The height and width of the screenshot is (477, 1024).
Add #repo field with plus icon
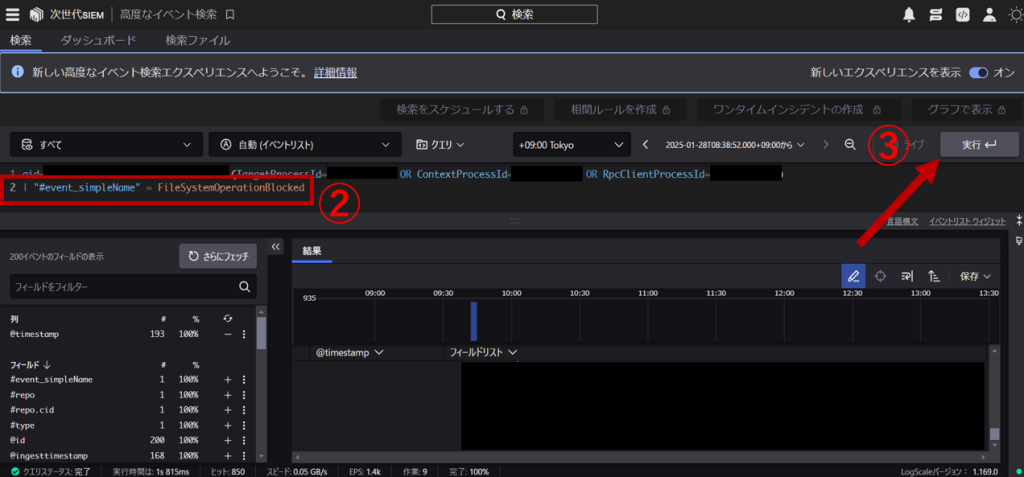tap(227, 395)
